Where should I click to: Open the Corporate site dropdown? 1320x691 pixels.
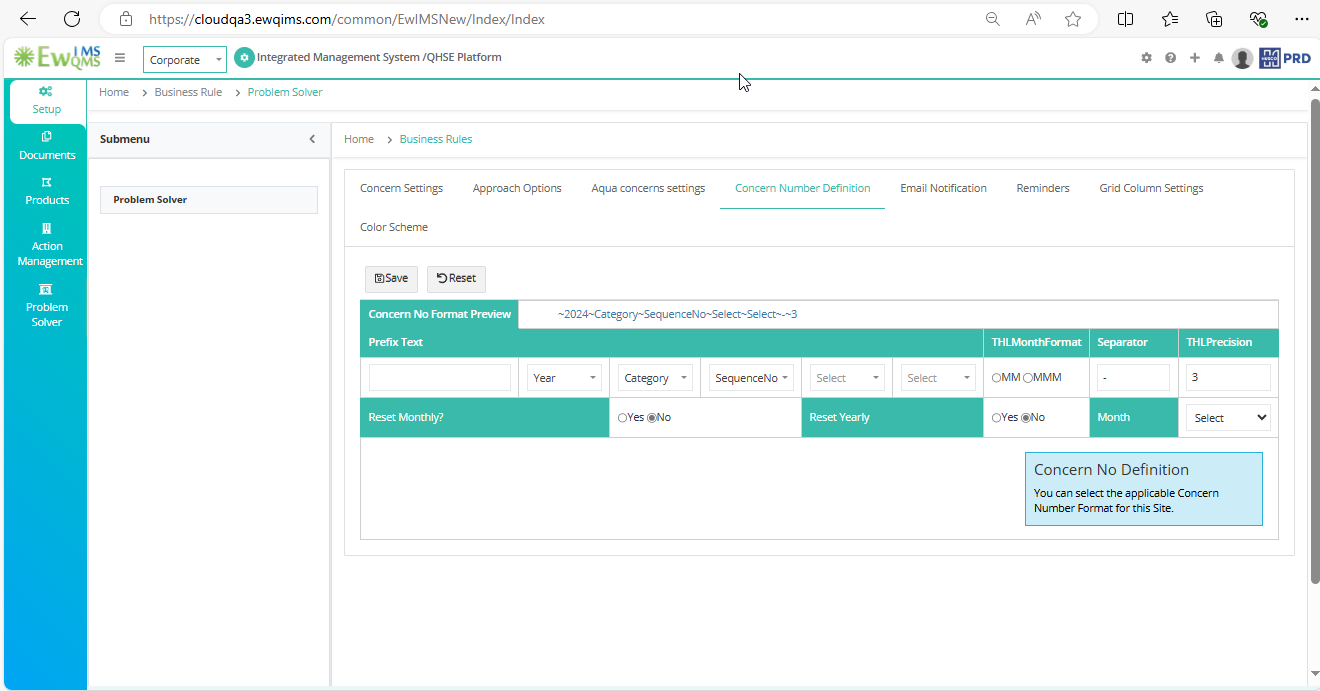coord(185,60)
